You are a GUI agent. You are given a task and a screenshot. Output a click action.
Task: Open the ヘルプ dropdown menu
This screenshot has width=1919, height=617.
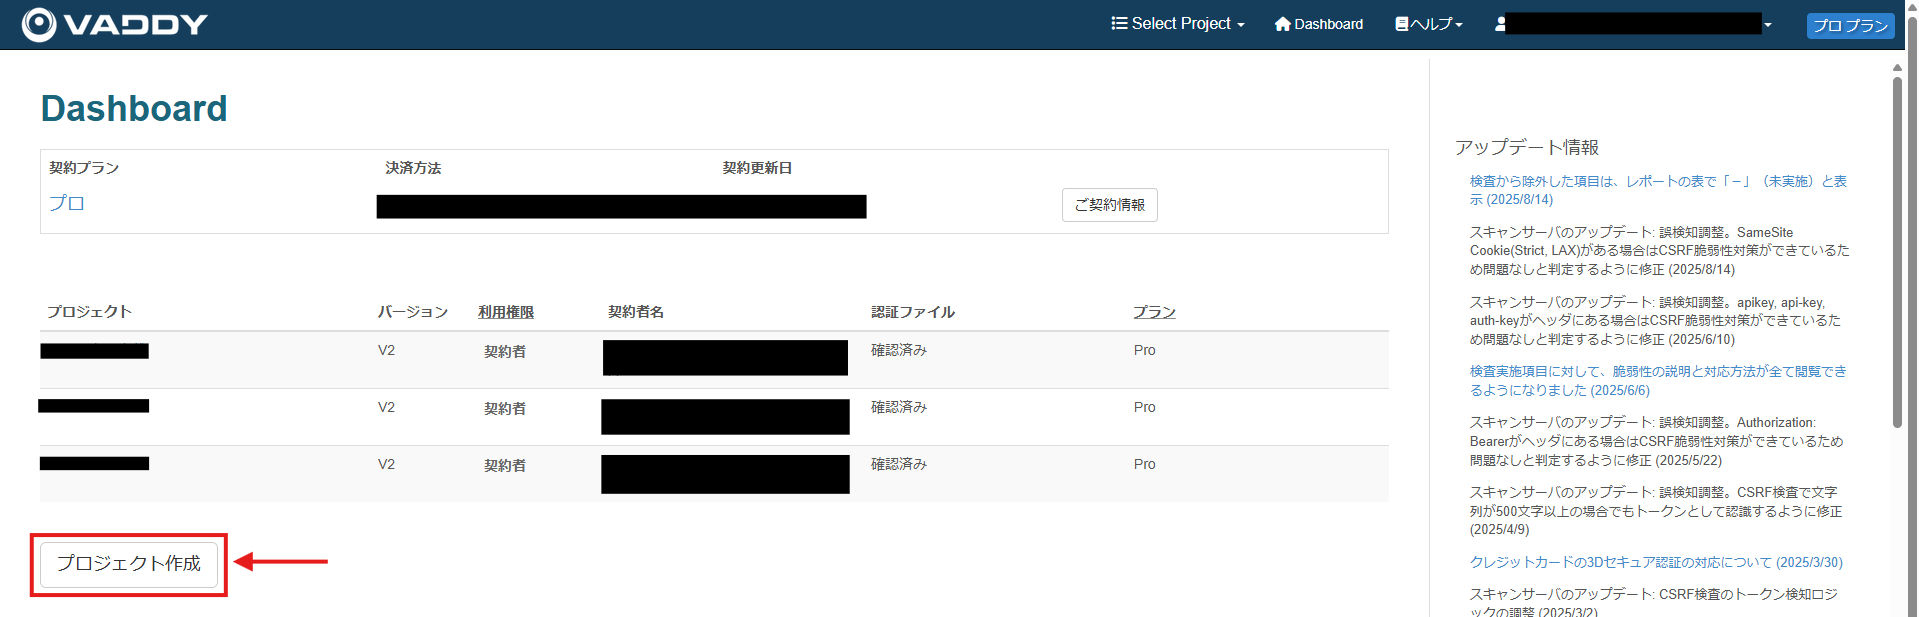click(1429, 24)
